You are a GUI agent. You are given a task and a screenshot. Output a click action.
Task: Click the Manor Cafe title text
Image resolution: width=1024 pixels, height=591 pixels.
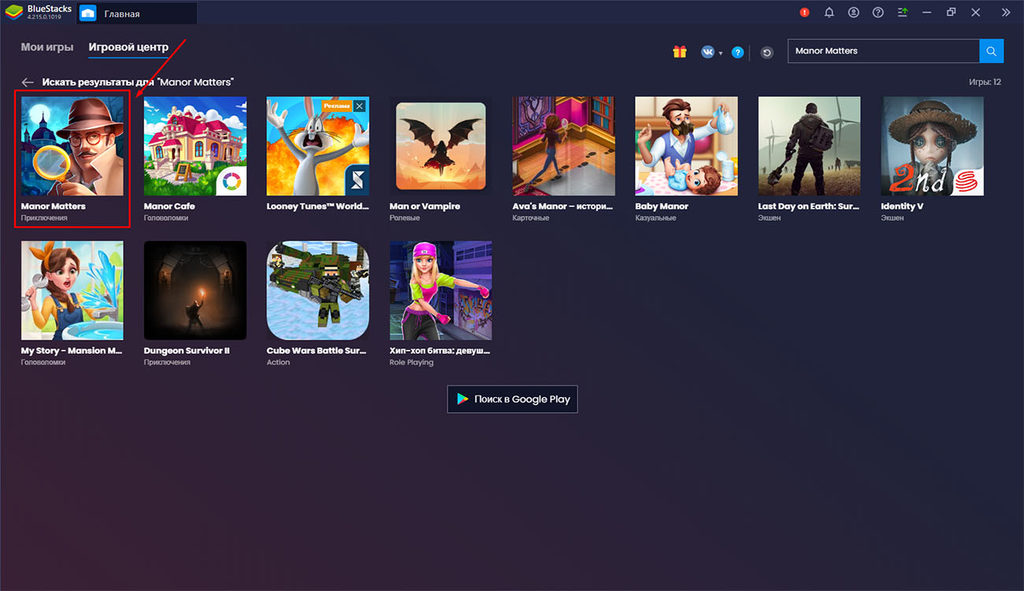[x=169, y=206]
